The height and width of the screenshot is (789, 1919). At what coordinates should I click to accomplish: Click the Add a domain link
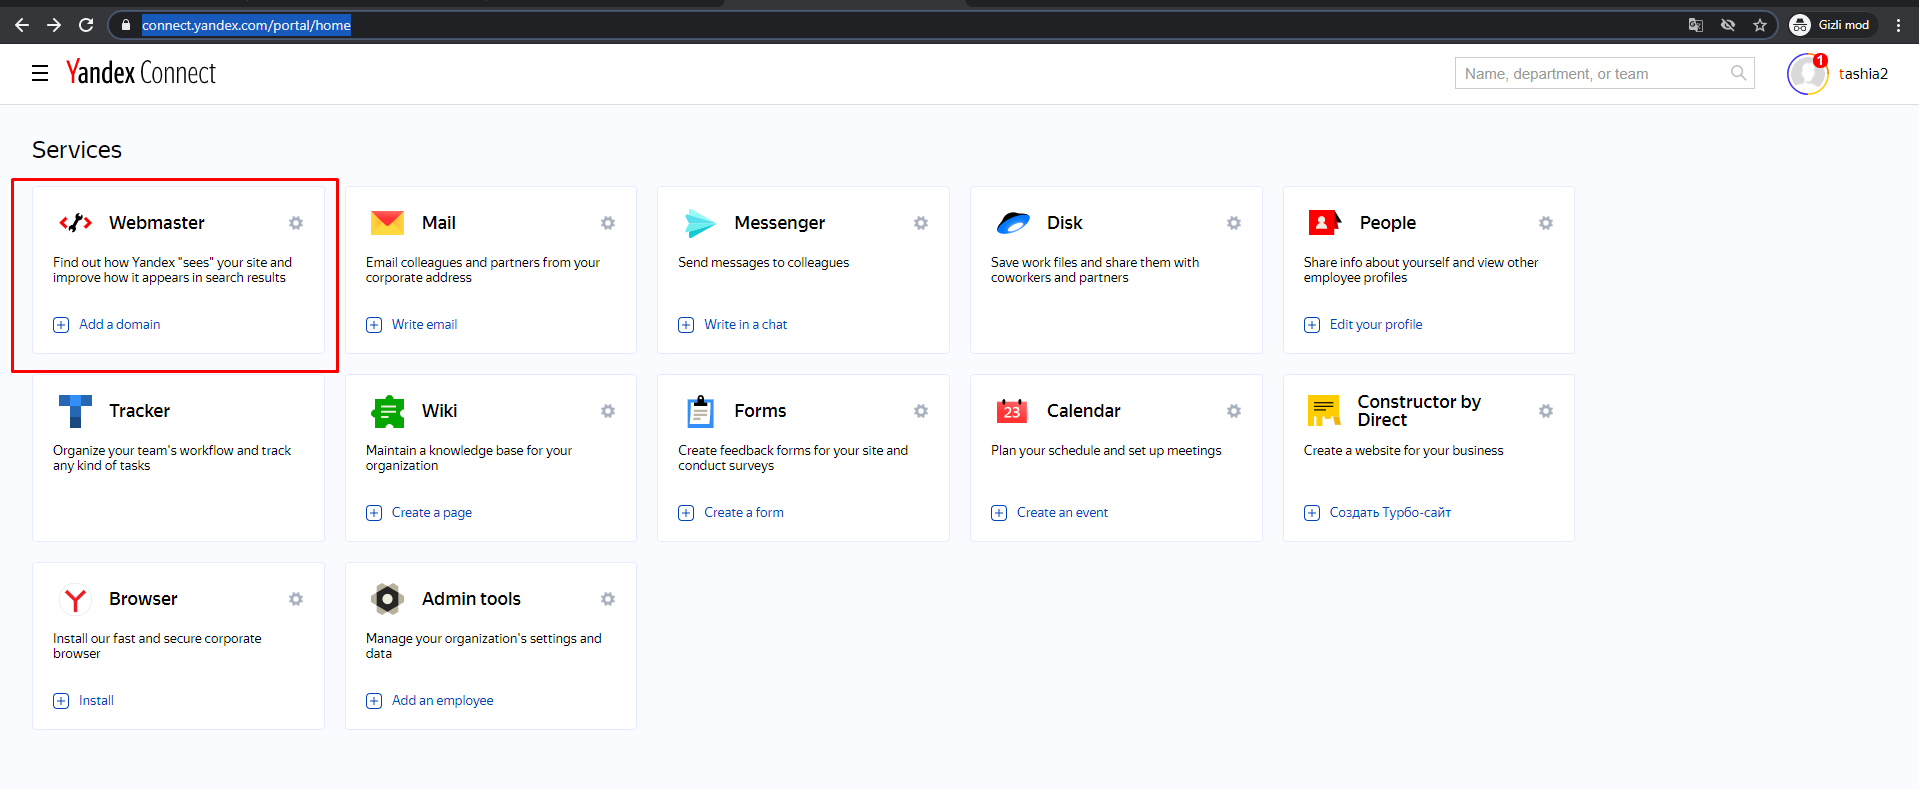[x=119, y=325]
